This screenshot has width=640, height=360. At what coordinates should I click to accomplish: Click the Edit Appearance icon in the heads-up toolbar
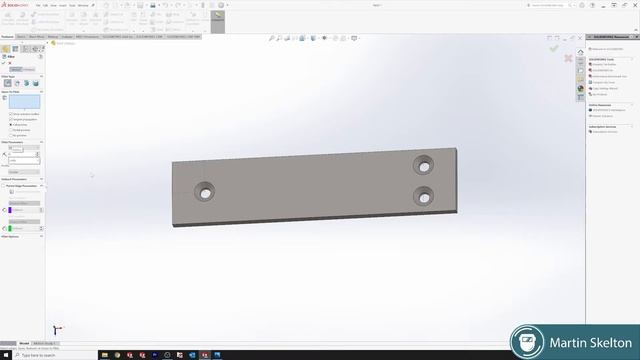coord(336,38)
